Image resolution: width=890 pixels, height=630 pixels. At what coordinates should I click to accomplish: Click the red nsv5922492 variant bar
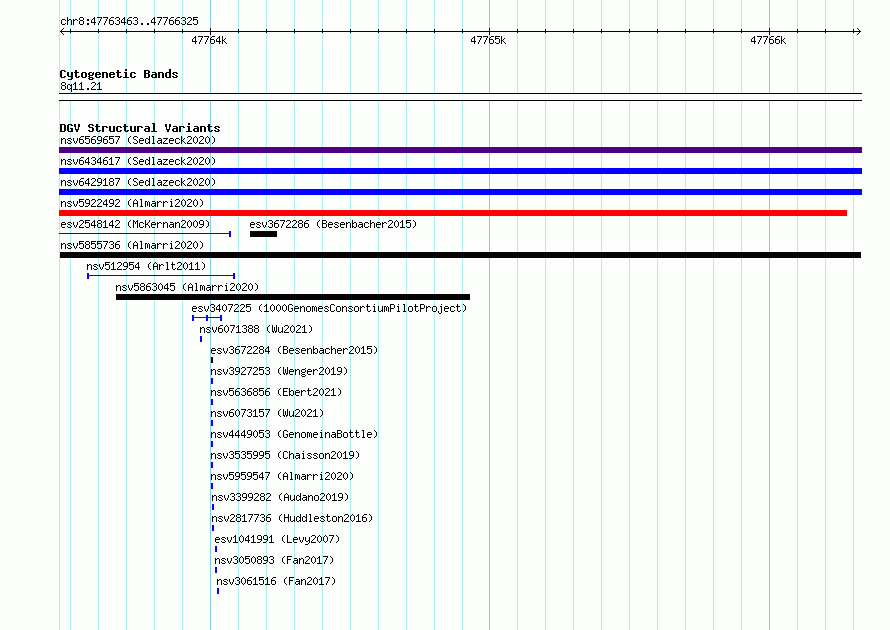pos(453,213)
